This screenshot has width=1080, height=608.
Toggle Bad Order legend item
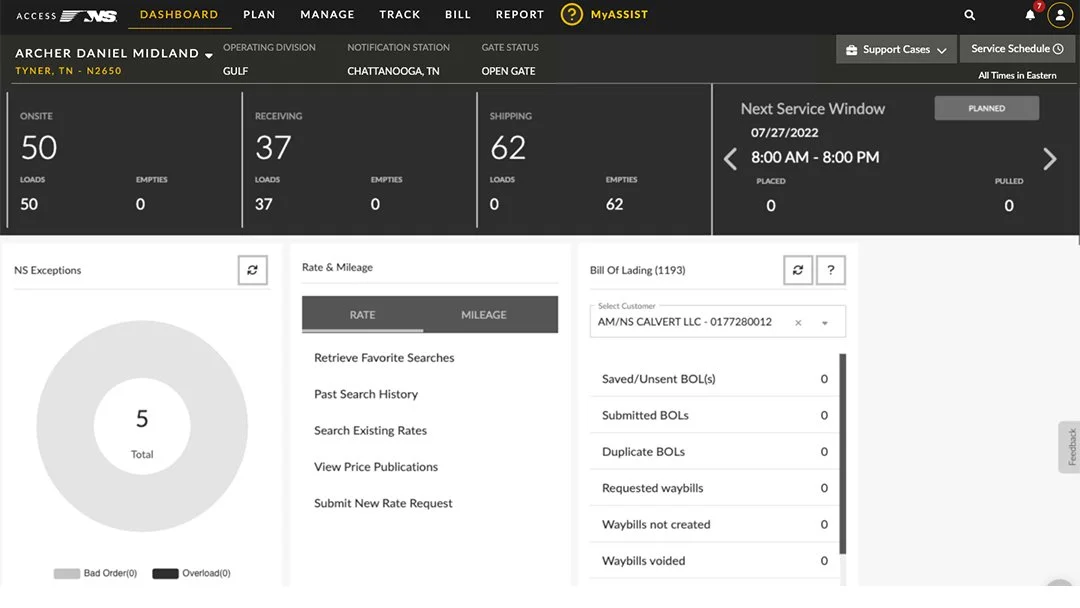point(96,573)
